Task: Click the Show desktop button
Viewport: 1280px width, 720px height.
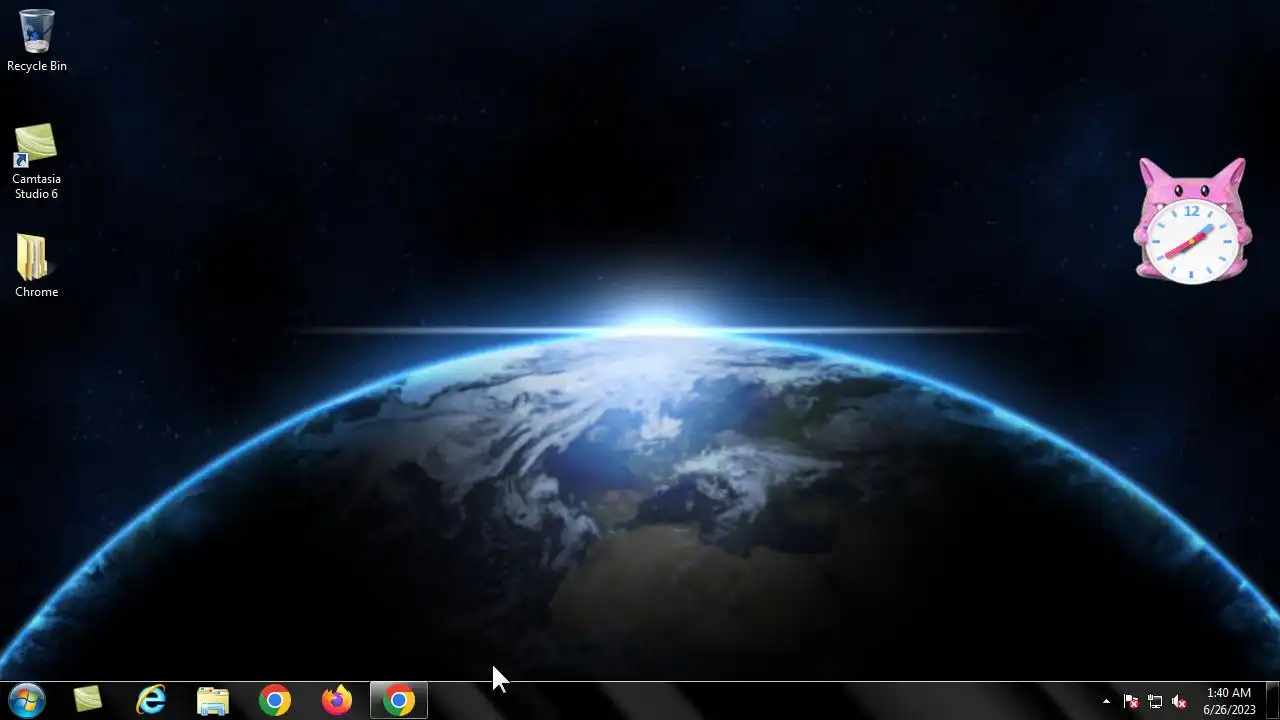Action: tap(1273, 700)
